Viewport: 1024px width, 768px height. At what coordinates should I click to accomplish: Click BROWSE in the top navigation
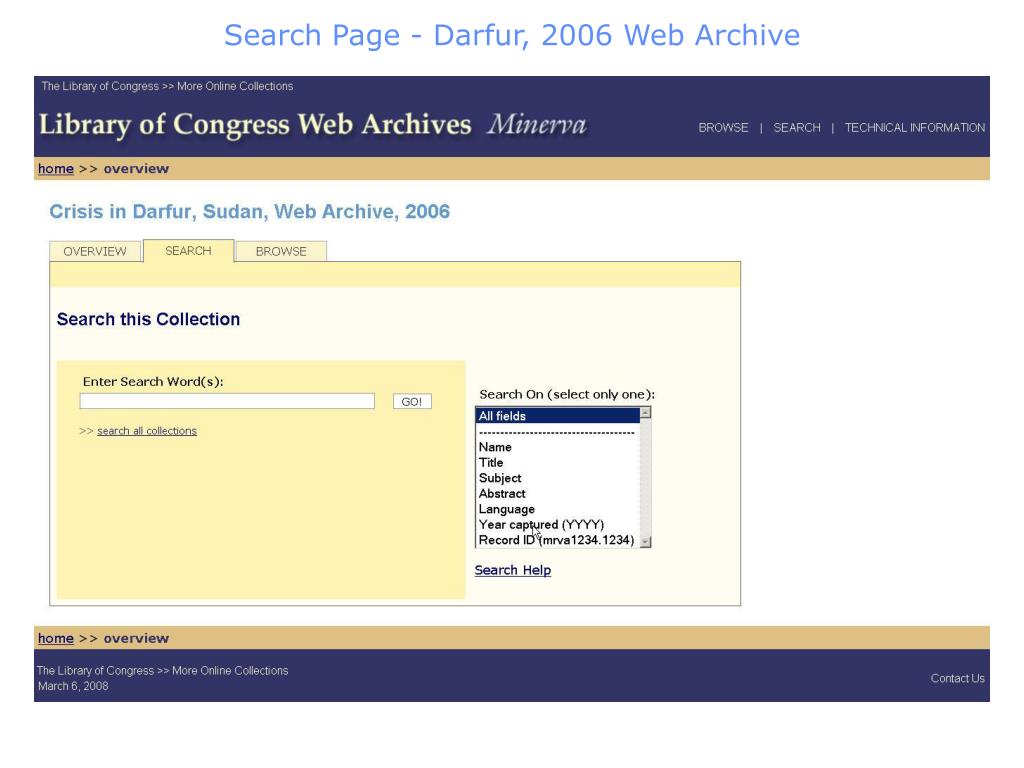[x=723, y=127]
